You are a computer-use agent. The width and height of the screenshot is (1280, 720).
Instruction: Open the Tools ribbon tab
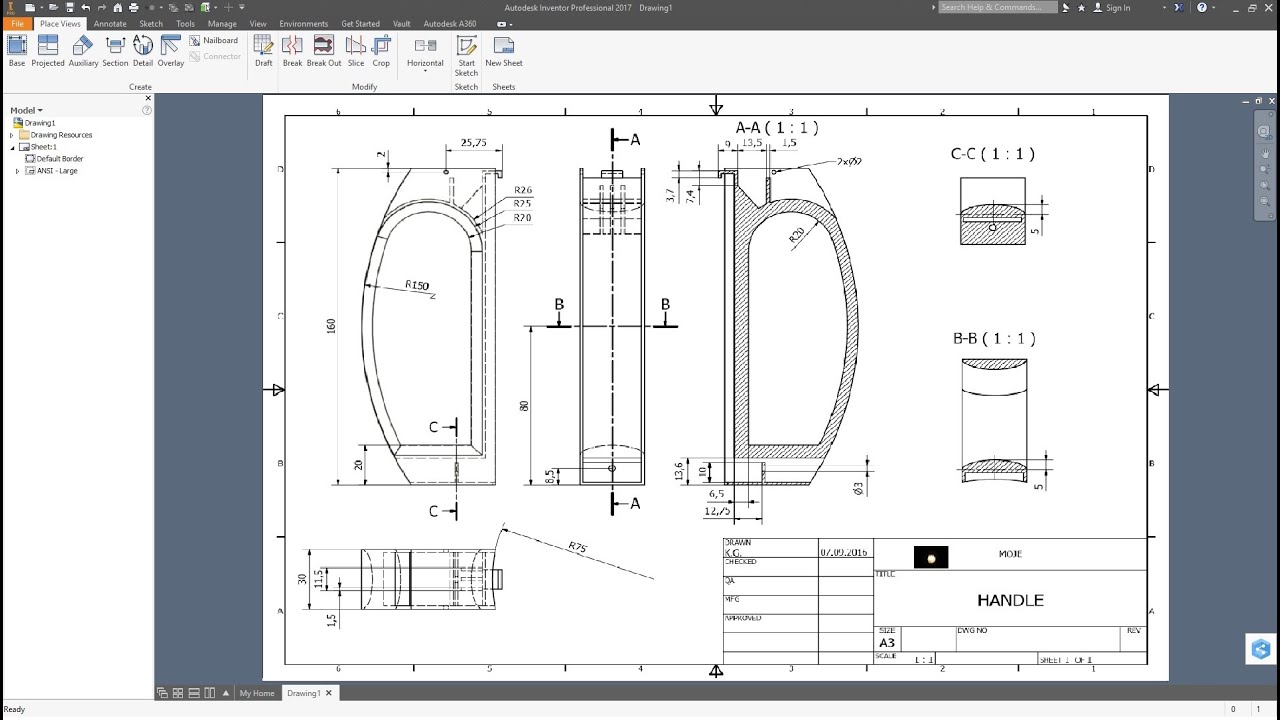[x=185, y=23]
